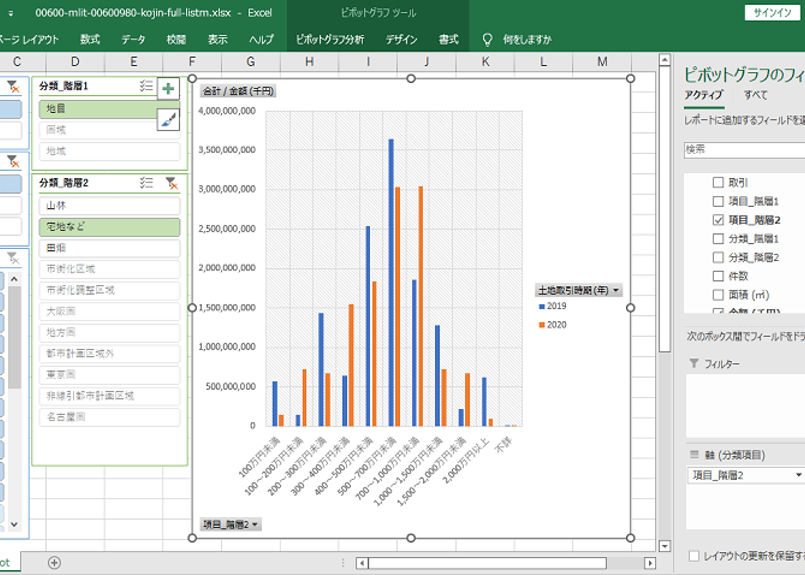The height and width of the screenshot is (575, 805).
Task: Clear filter on 分類_階層2 slicer
Action: point(171,183)
